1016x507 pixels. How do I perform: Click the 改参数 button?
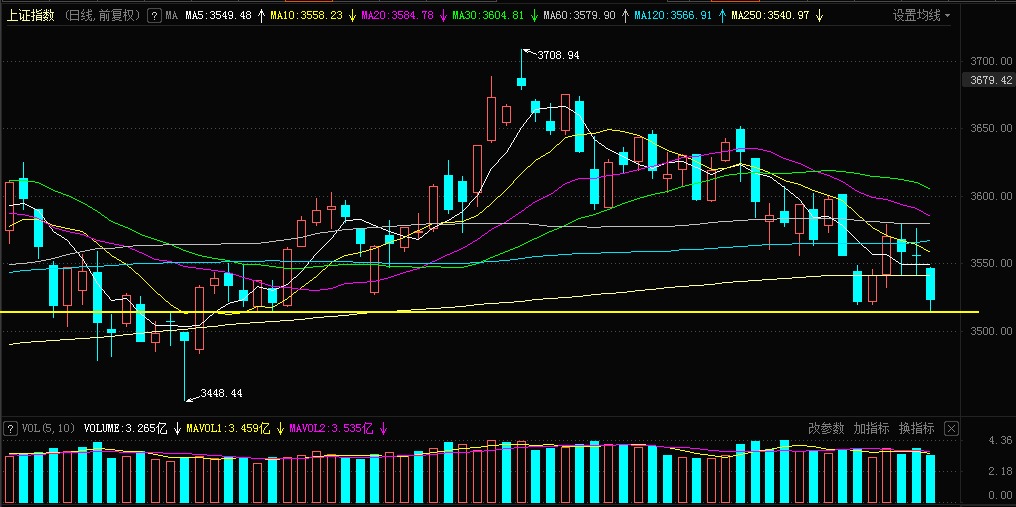tap(826, 428)
